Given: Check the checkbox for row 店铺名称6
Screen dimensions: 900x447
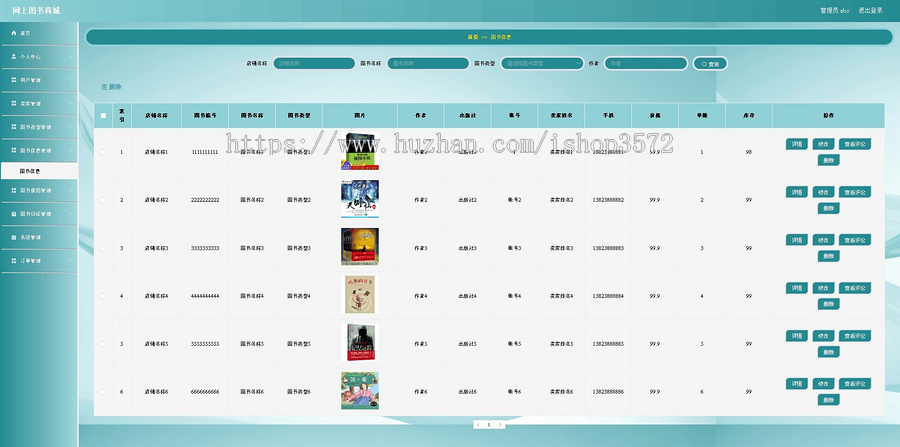Looking at the screenshot, I should pos(103,391).
